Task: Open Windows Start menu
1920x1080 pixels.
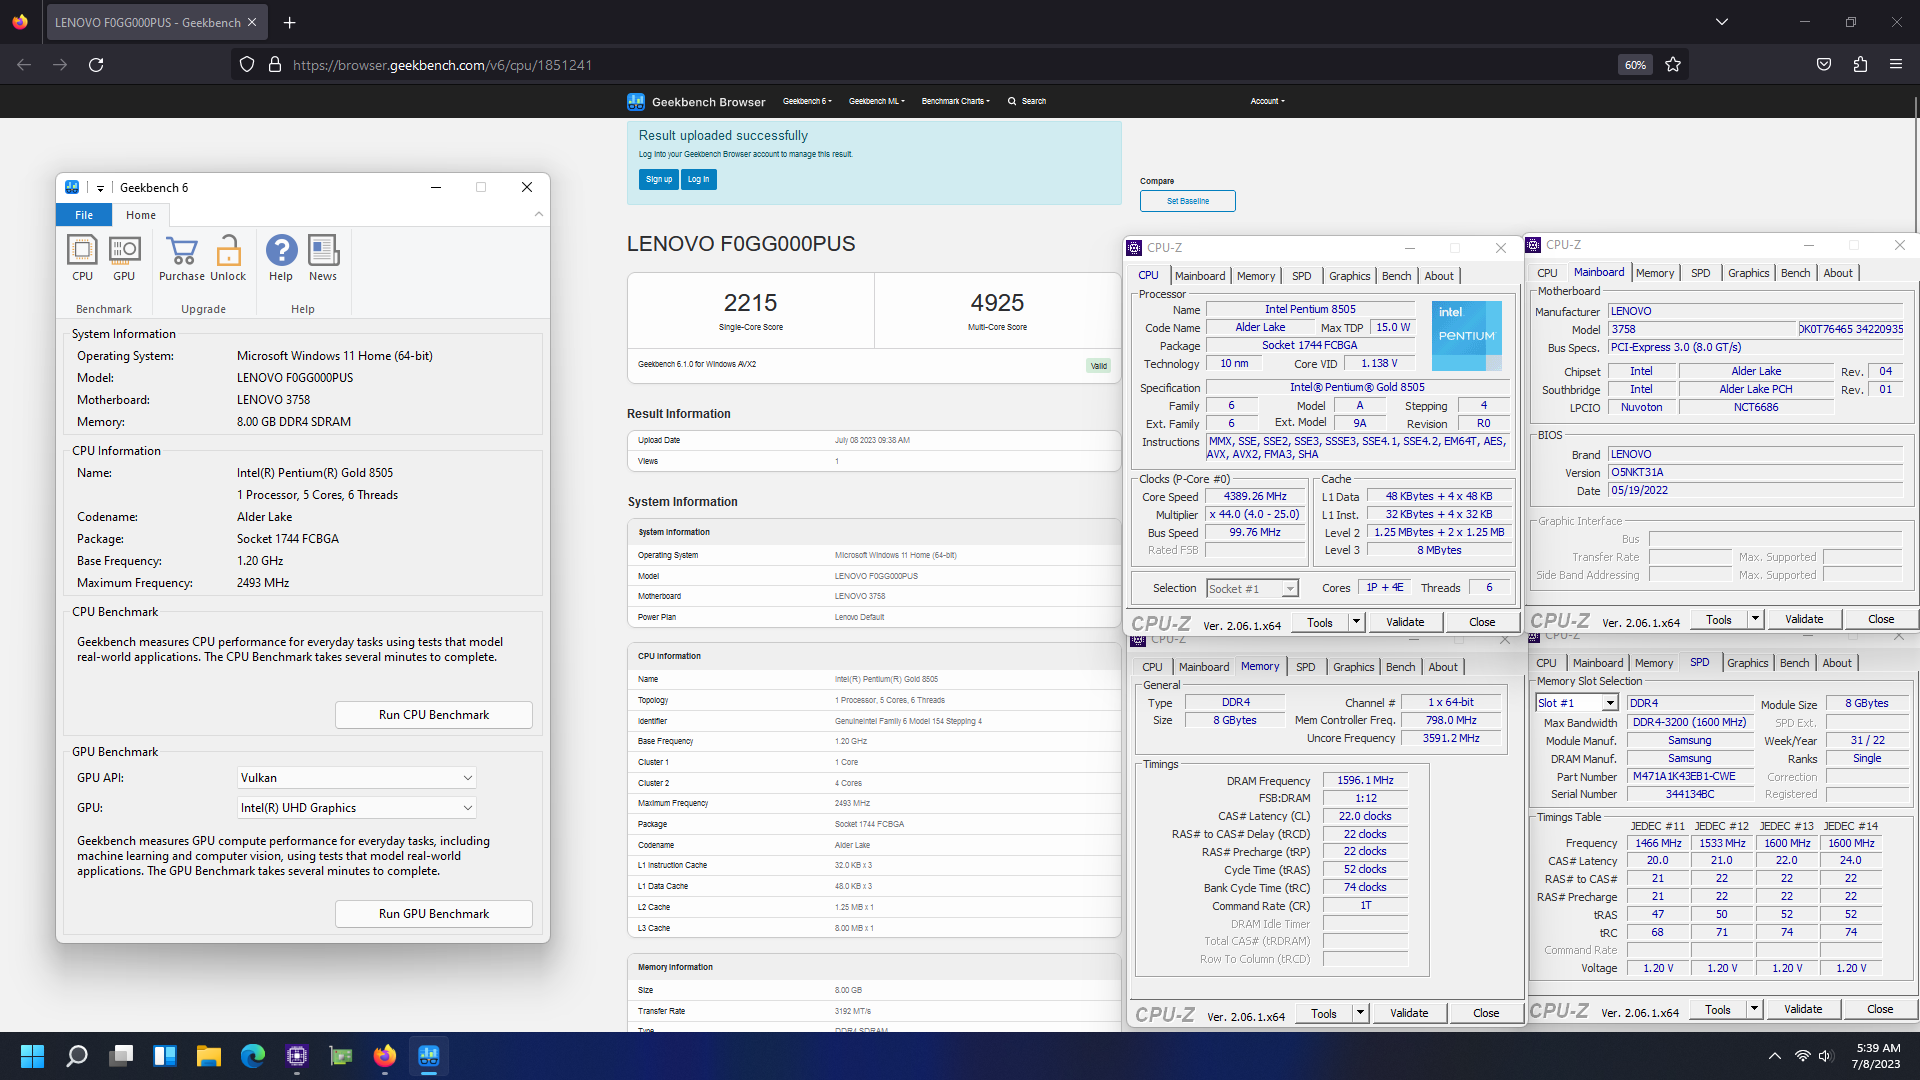Action: (32, 1056)
